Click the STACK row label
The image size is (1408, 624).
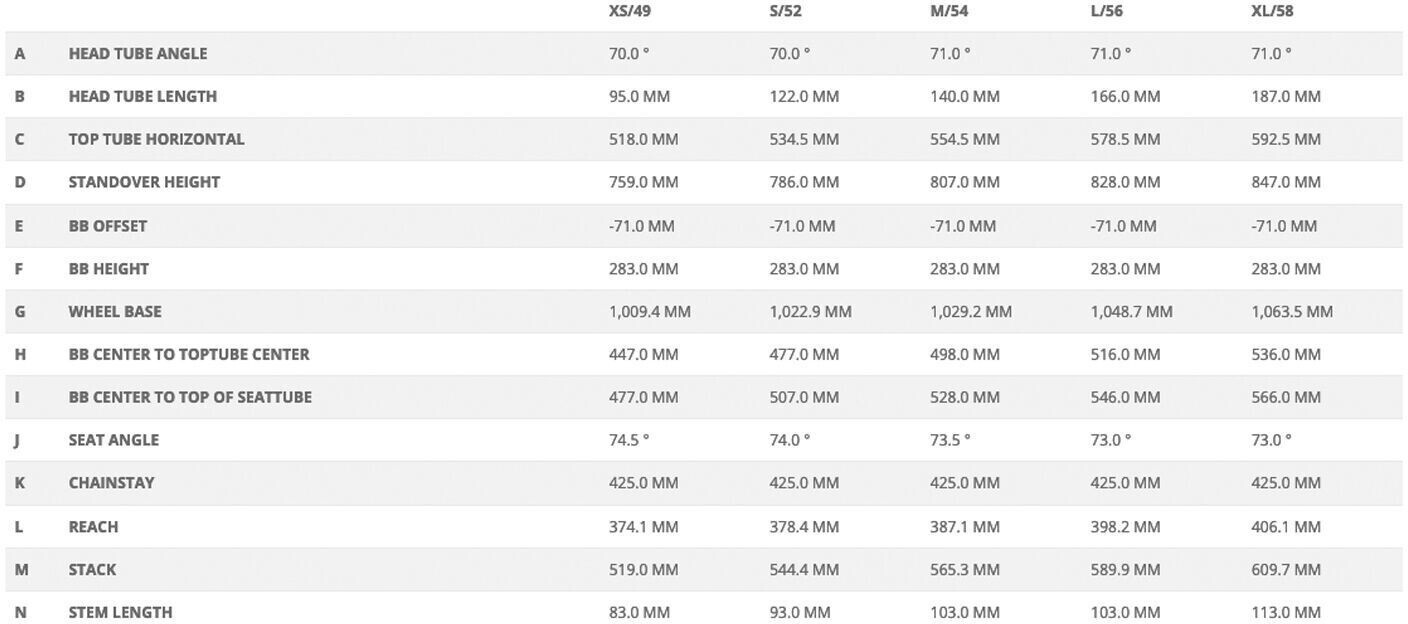coord(92,570)
